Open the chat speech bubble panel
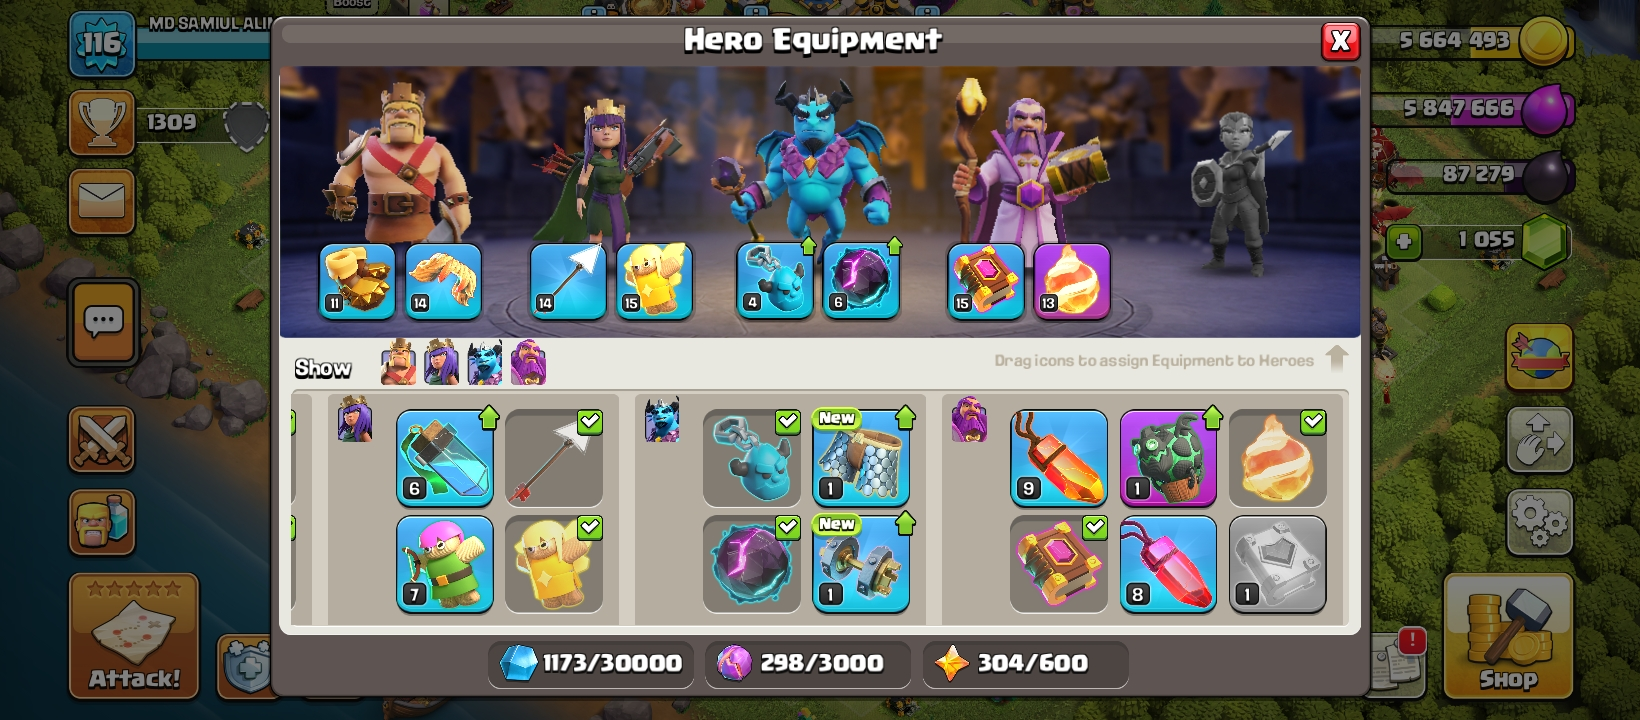Viewport: 1640px width, 720px height. tap(103, 323)
